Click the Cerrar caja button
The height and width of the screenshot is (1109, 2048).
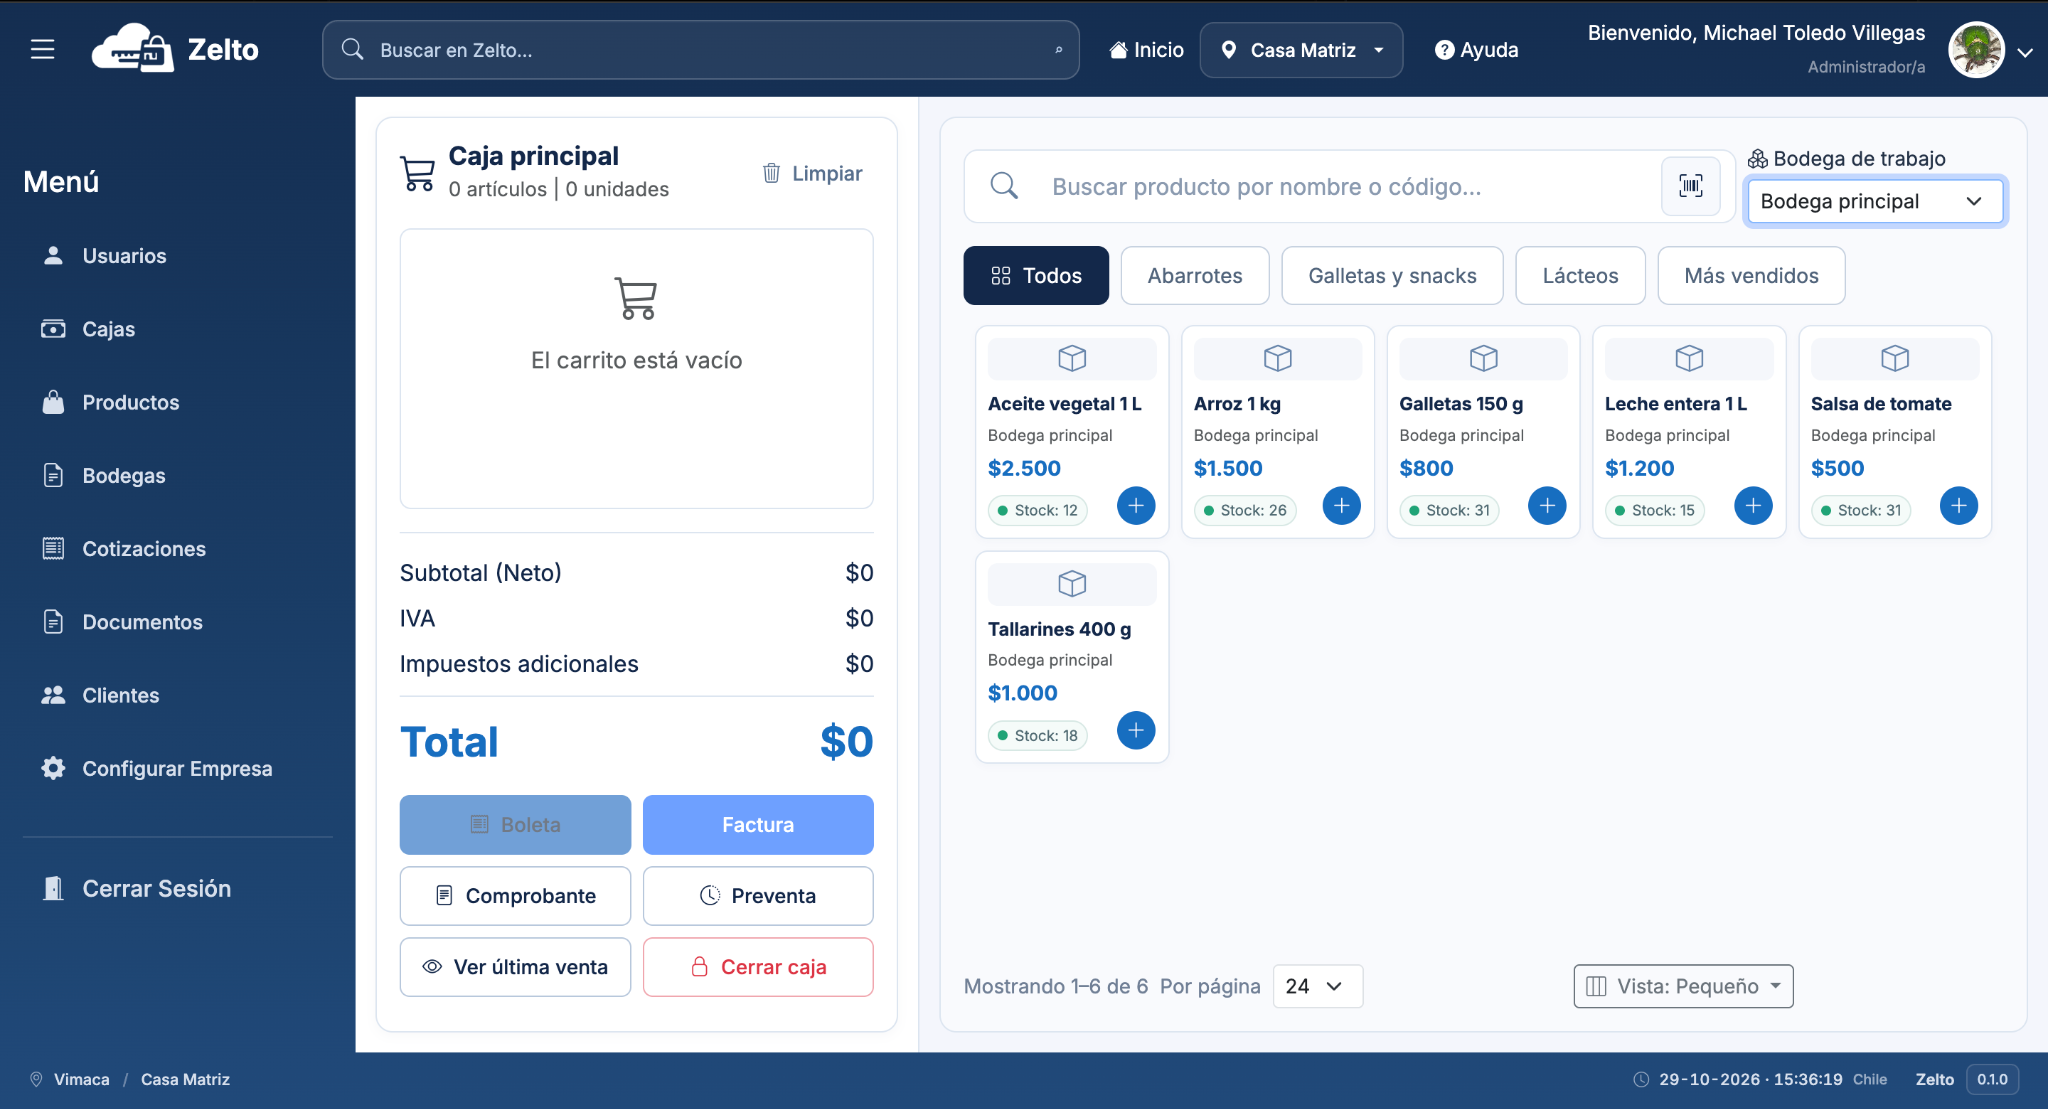758,967
